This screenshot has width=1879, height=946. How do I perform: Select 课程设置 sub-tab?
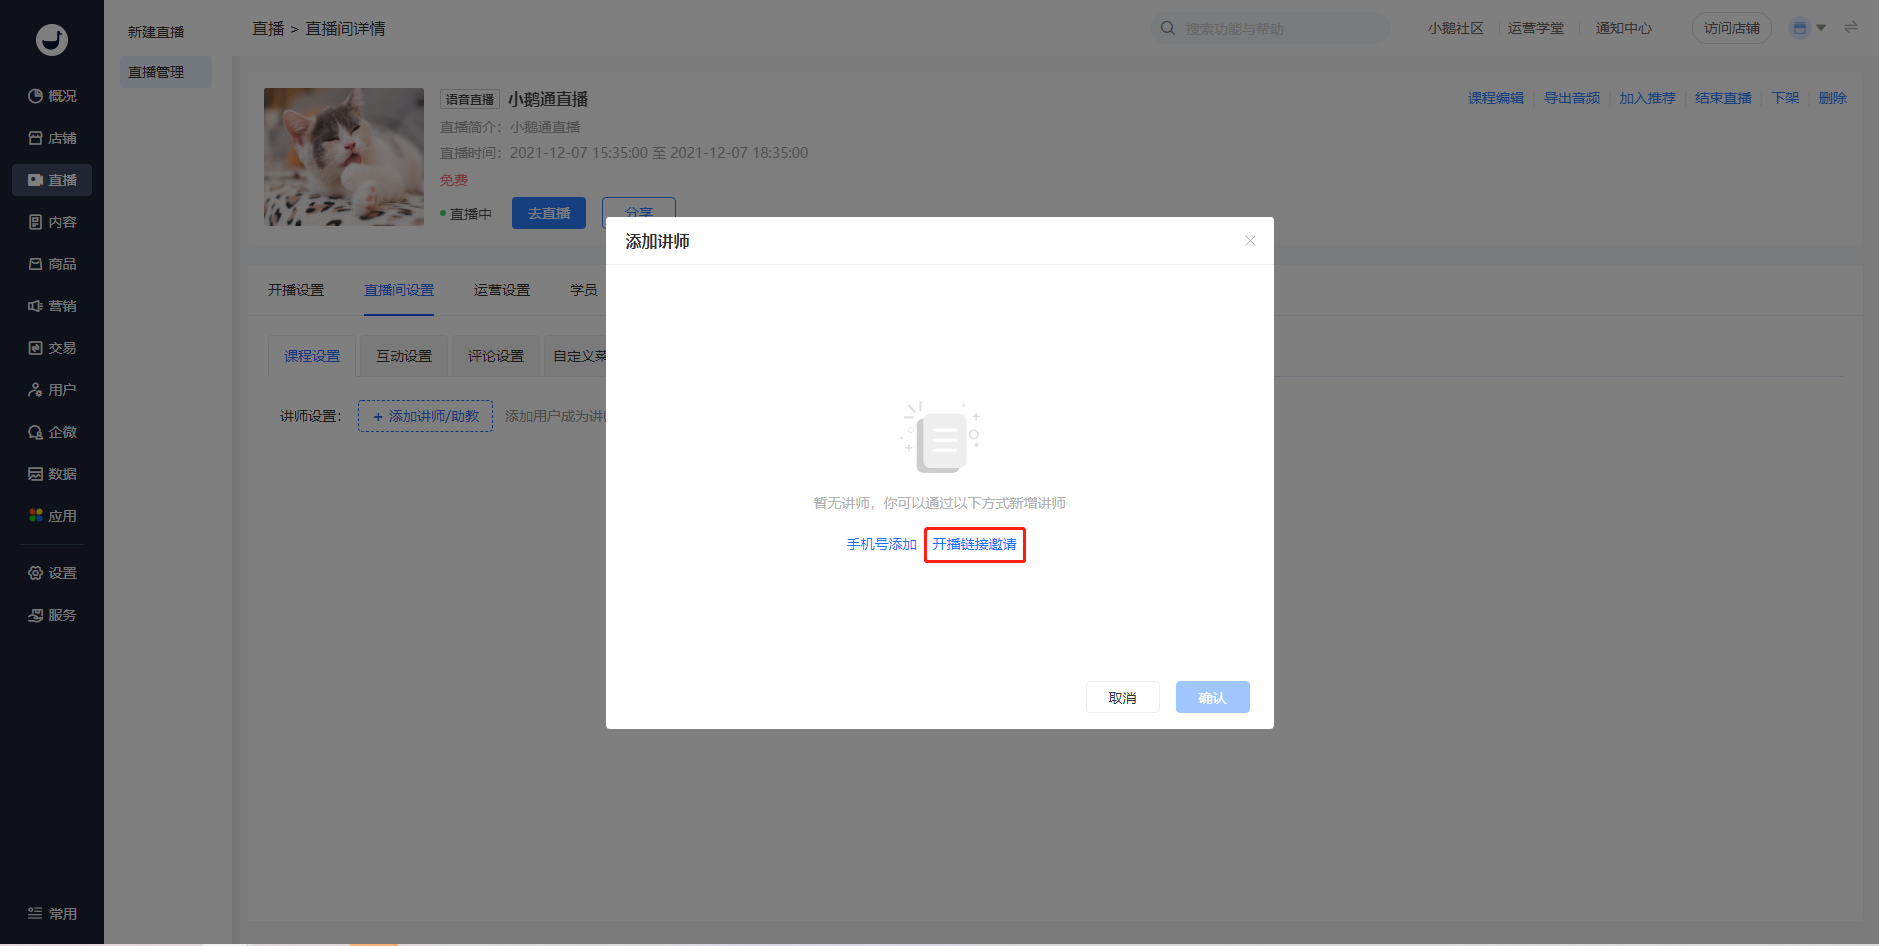pyautogui.click(x=312, y=356)
